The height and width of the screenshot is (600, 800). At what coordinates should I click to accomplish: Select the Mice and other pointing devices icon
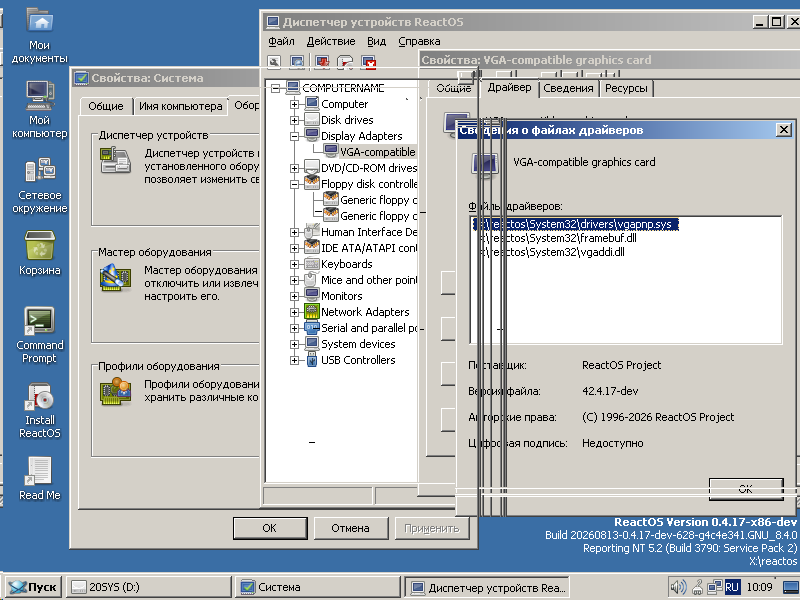(x=311, y=280)
